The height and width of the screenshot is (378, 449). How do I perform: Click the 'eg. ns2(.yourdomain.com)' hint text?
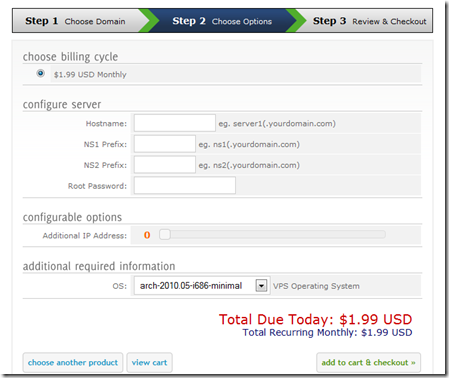pos(249,165)
